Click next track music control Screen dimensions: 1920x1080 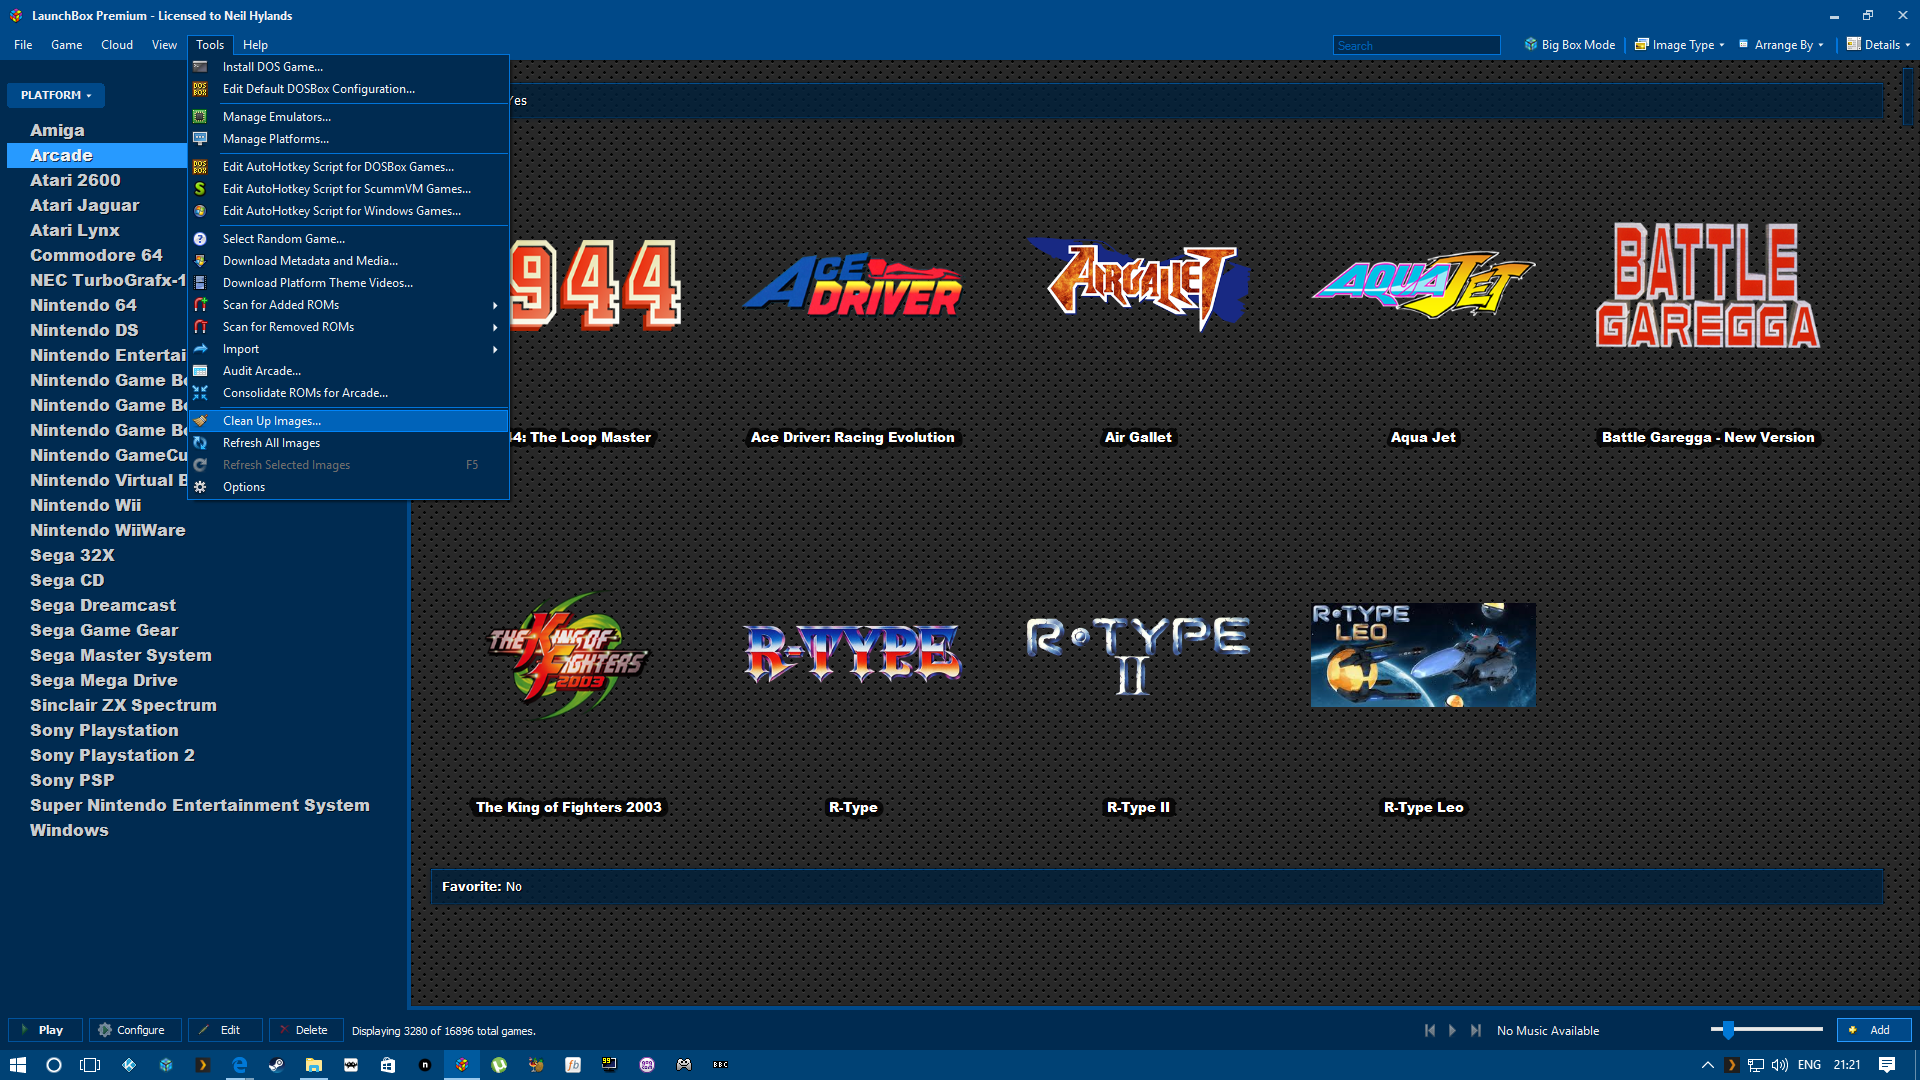click(x=1476, y=1030)
